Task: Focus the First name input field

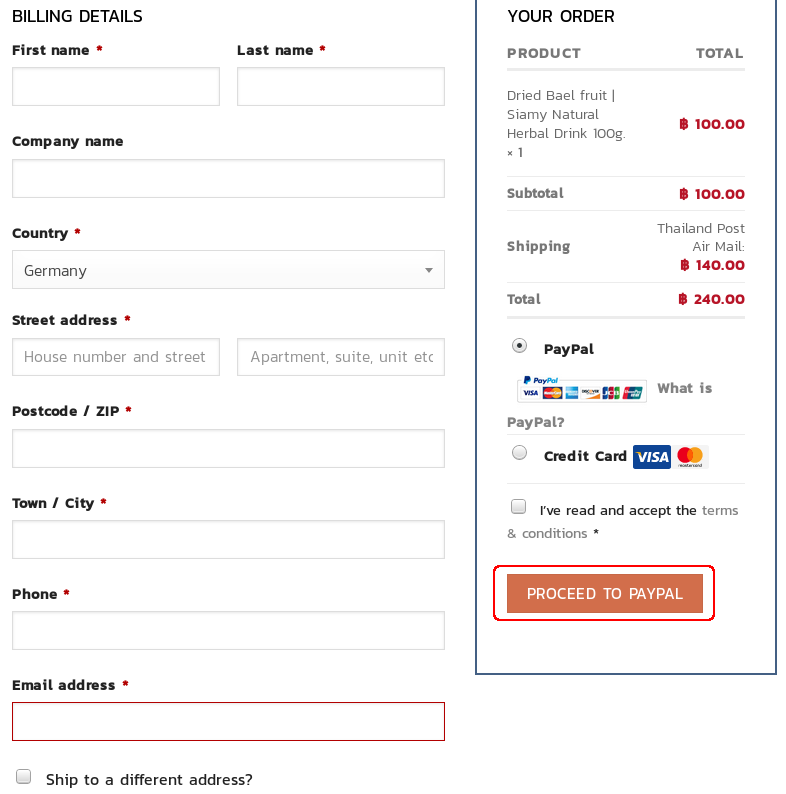Action: [116, 87]
